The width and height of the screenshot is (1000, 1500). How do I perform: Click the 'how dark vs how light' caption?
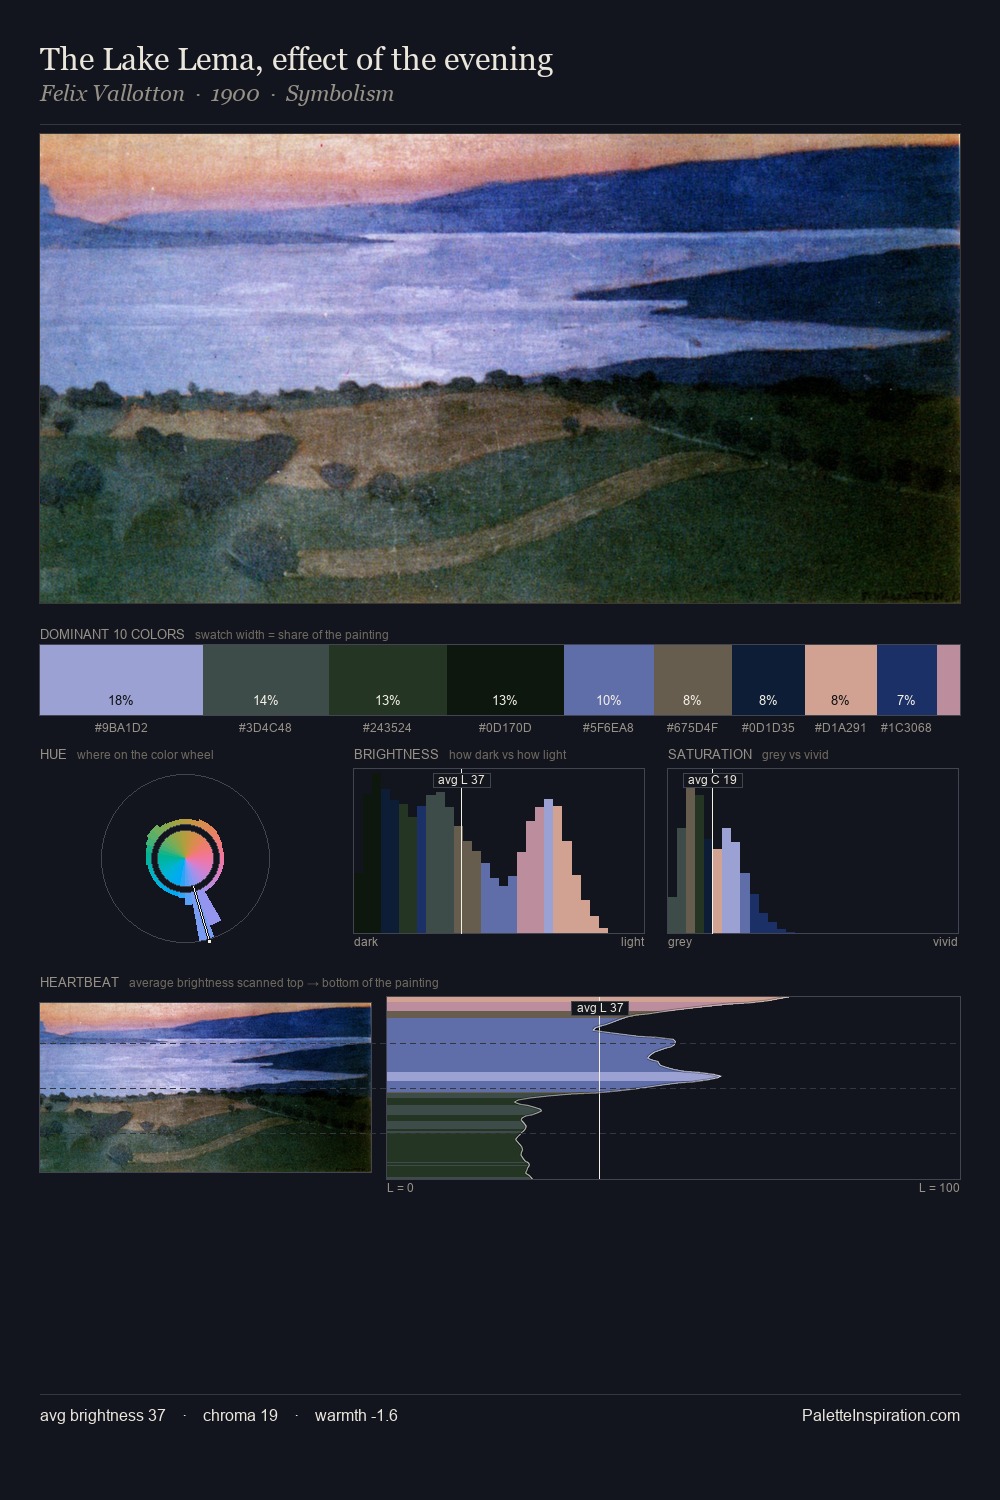(x=507, y=755)
